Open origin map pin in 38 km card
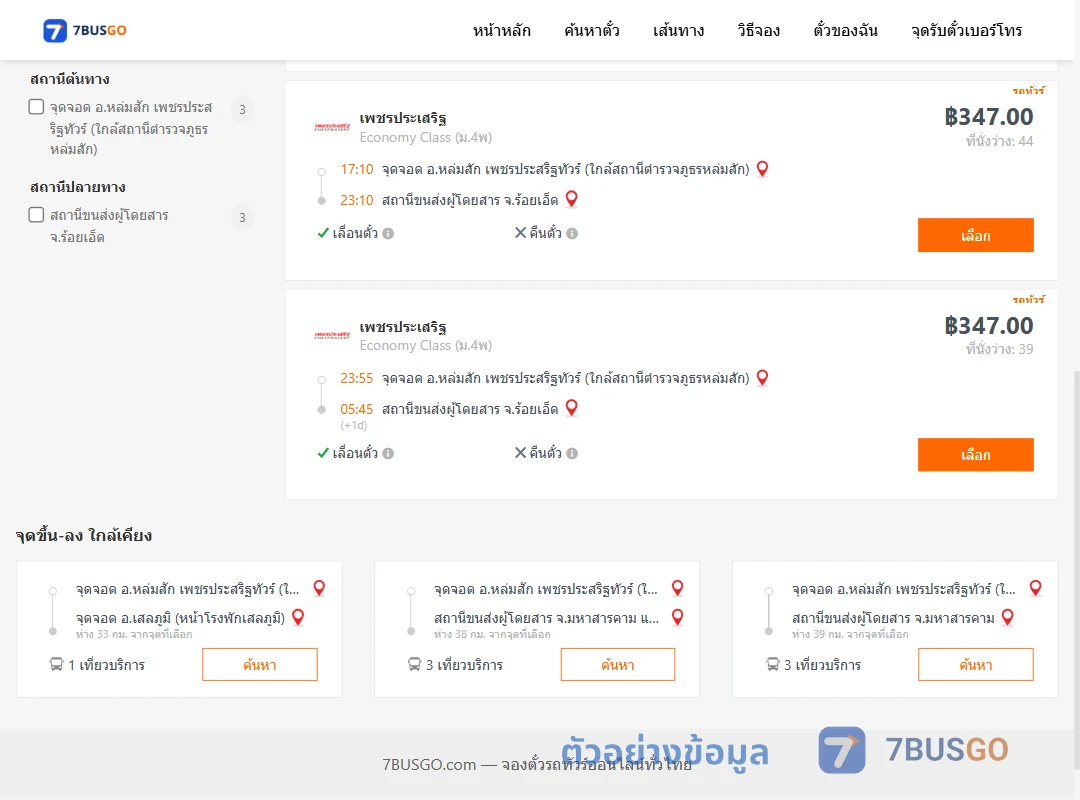The image size is (1080, 800). point(678,588)
